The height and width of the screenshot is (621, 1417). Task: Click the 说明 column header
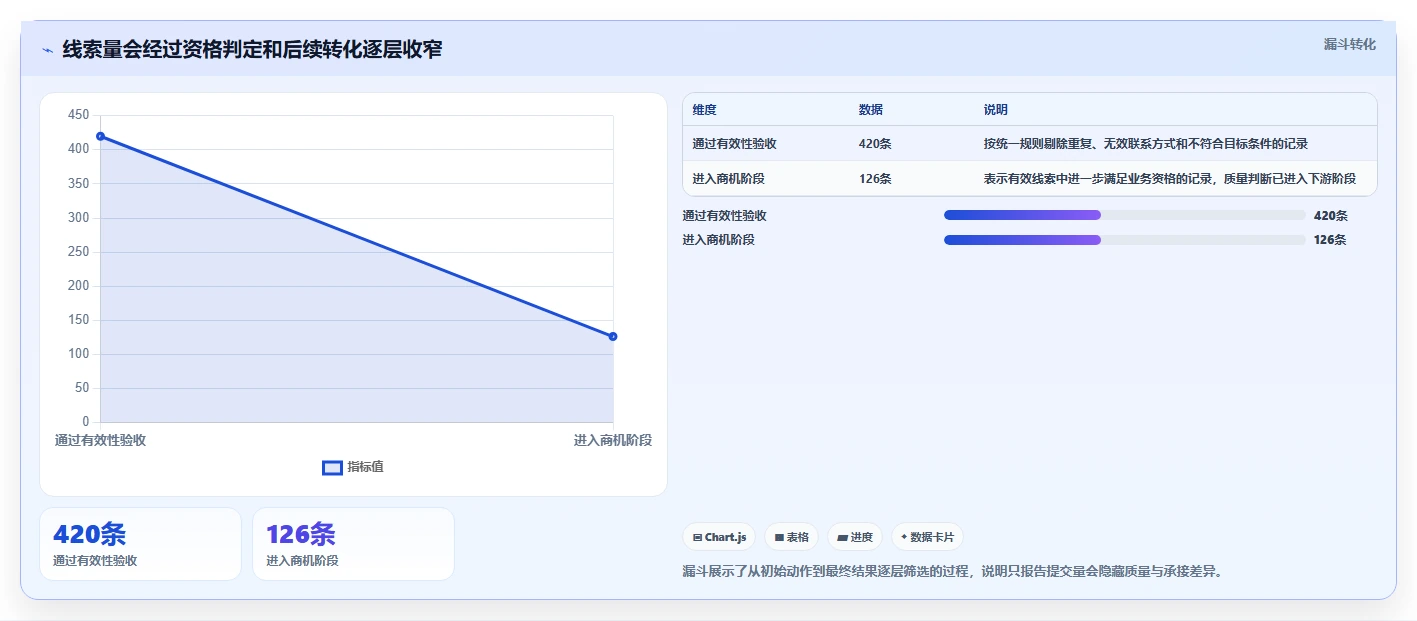(x=995, y=110)
